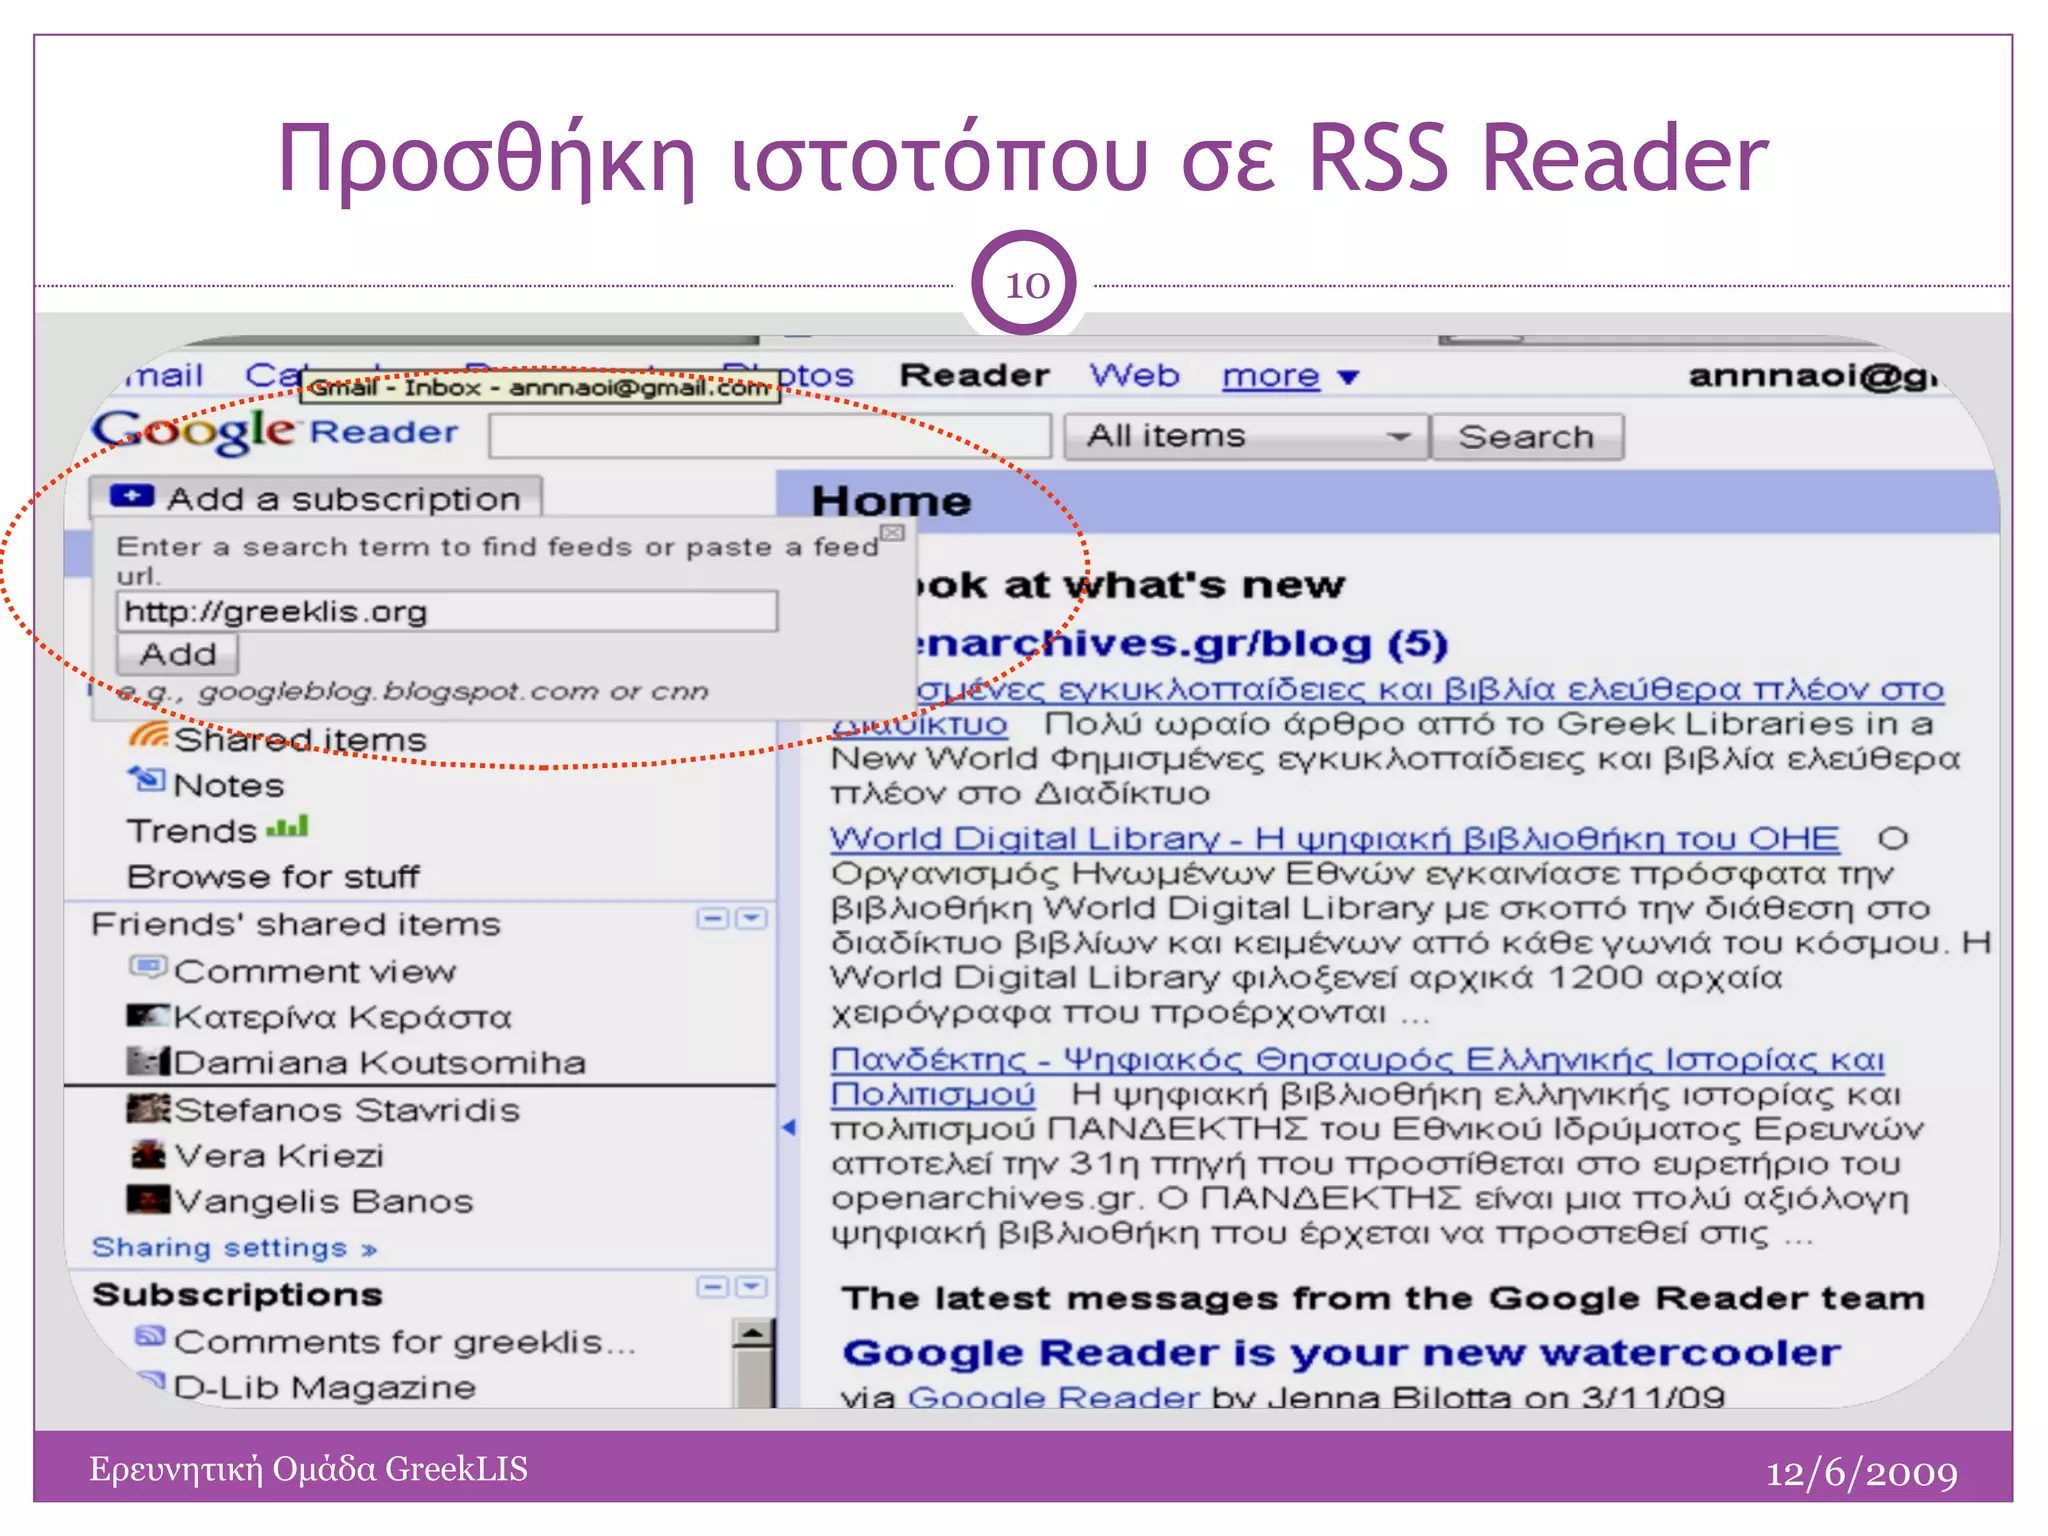This screenshot has width=2048, height=1536.
Task: Click Vangelis Banos's avatar thumbnail
Action: (x=149, y=1198)
